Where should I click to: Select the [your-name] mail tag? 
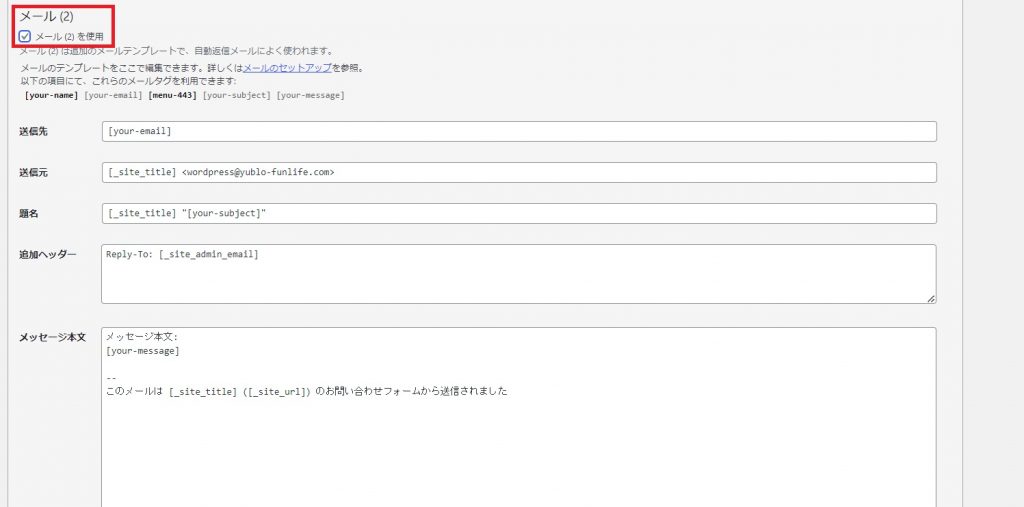point(51,95)
